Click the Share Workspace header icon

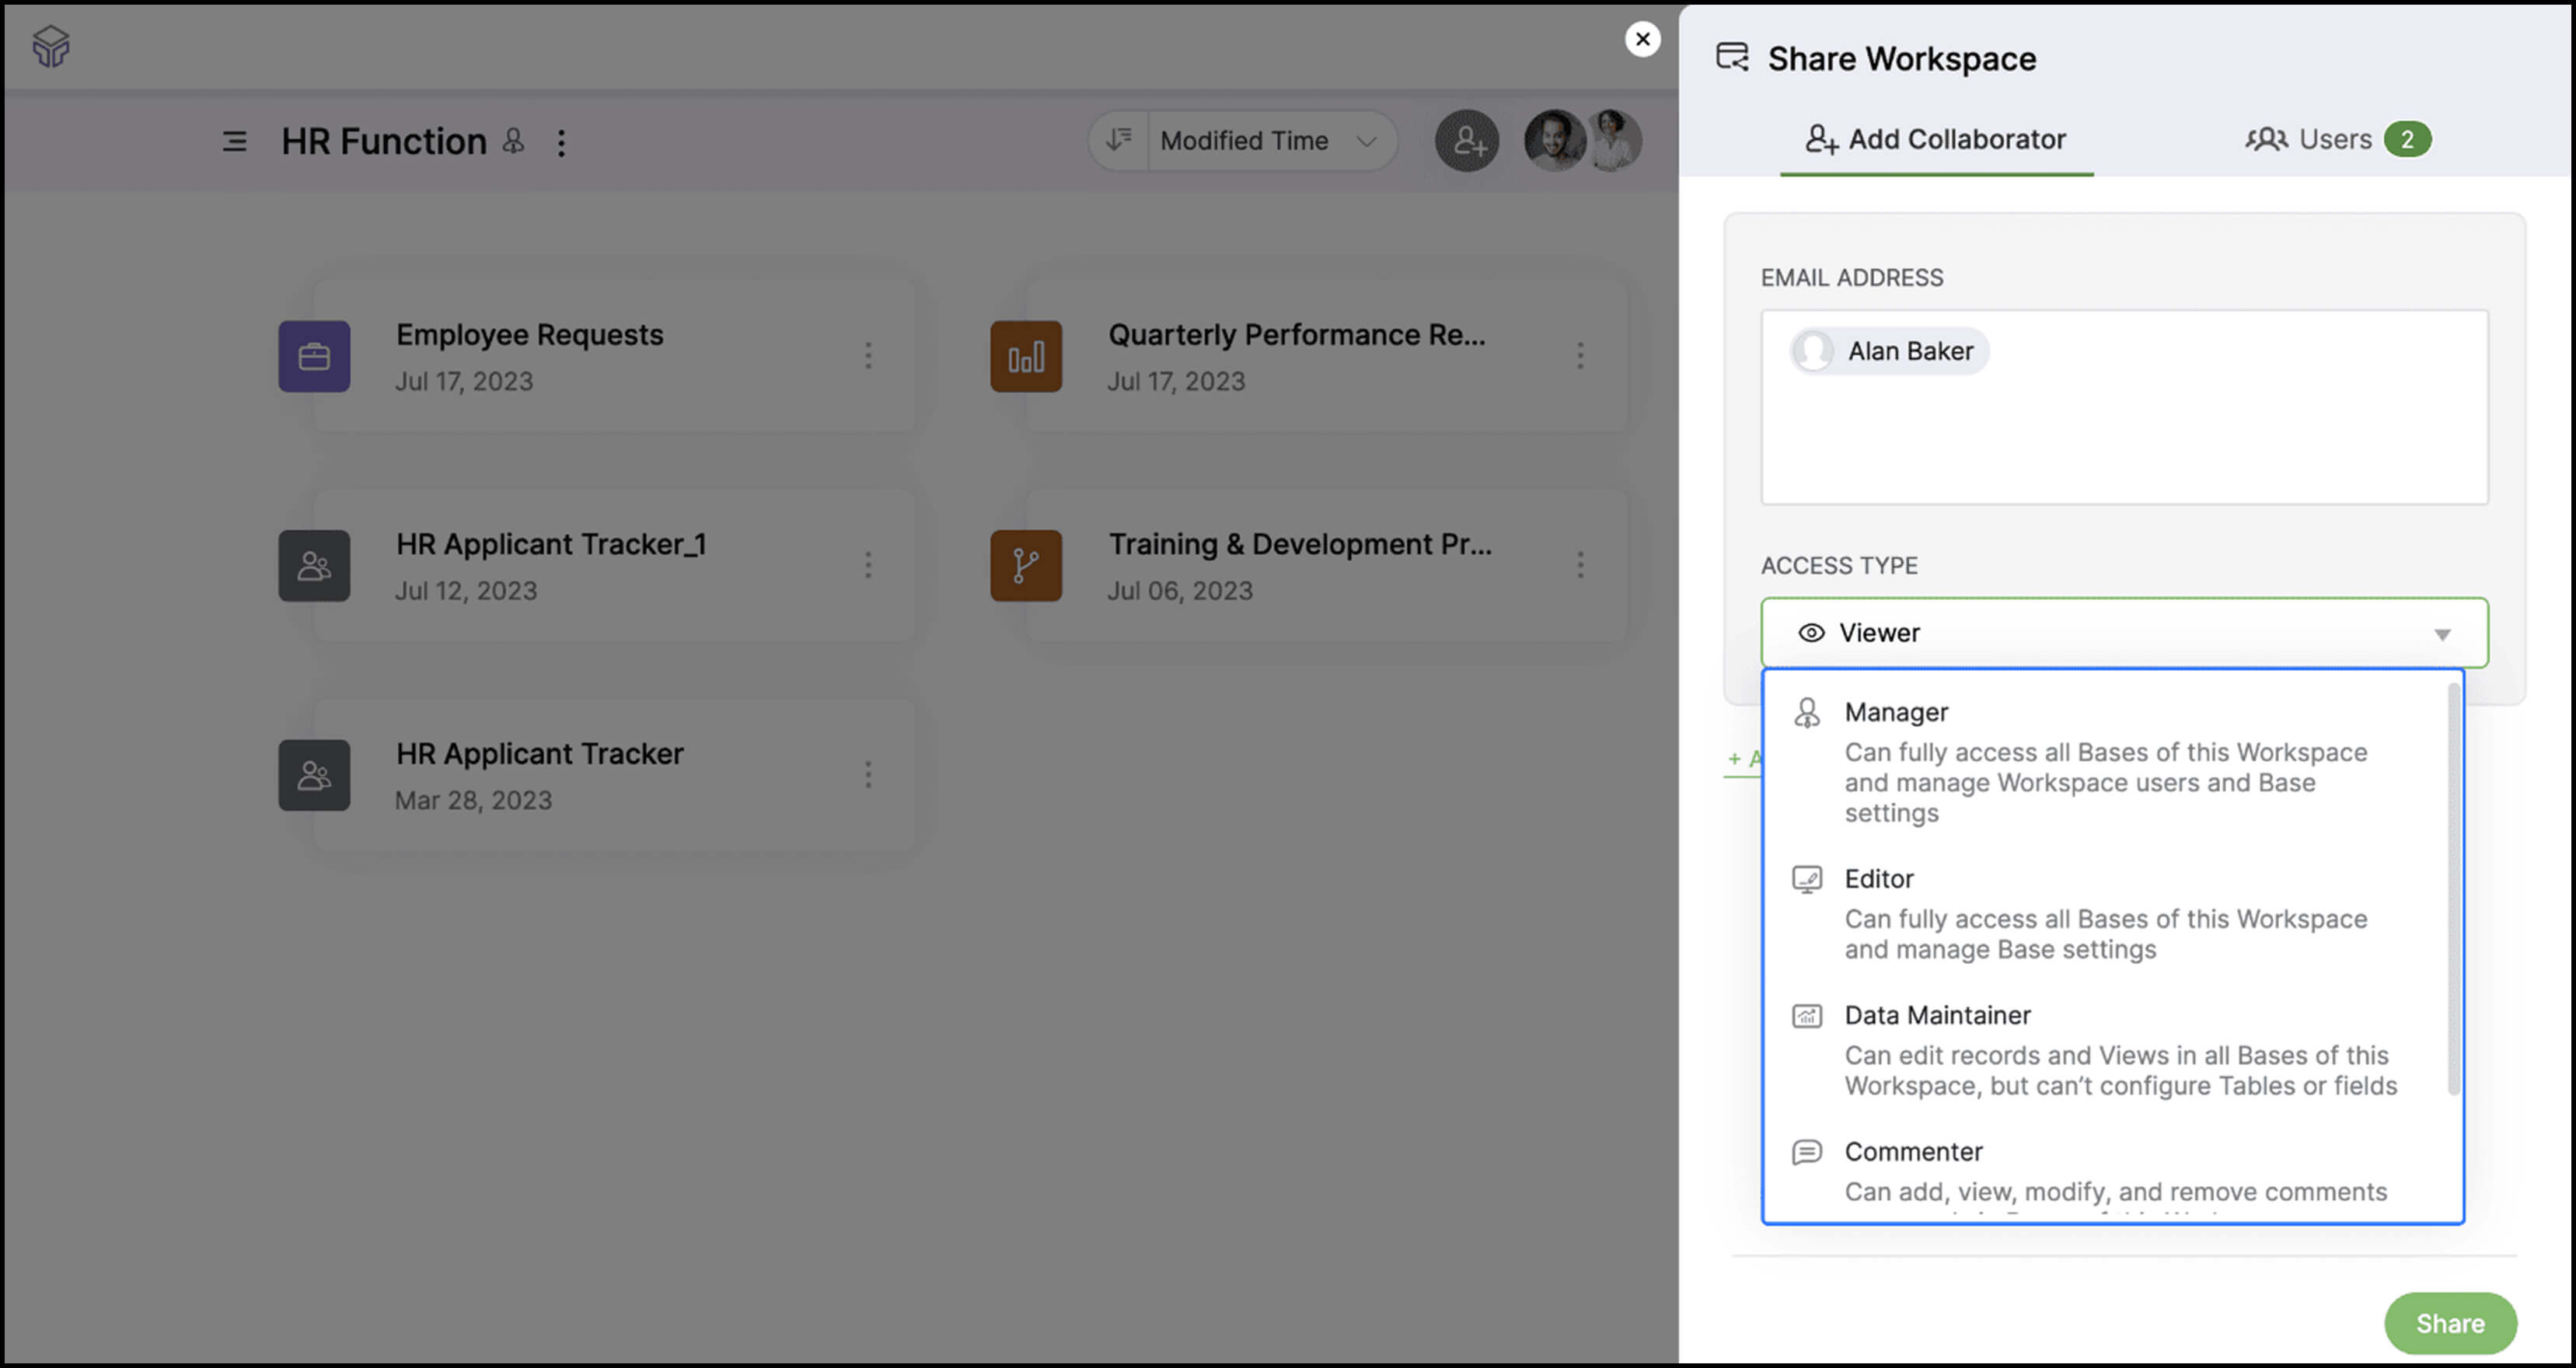click(1731, 58)
